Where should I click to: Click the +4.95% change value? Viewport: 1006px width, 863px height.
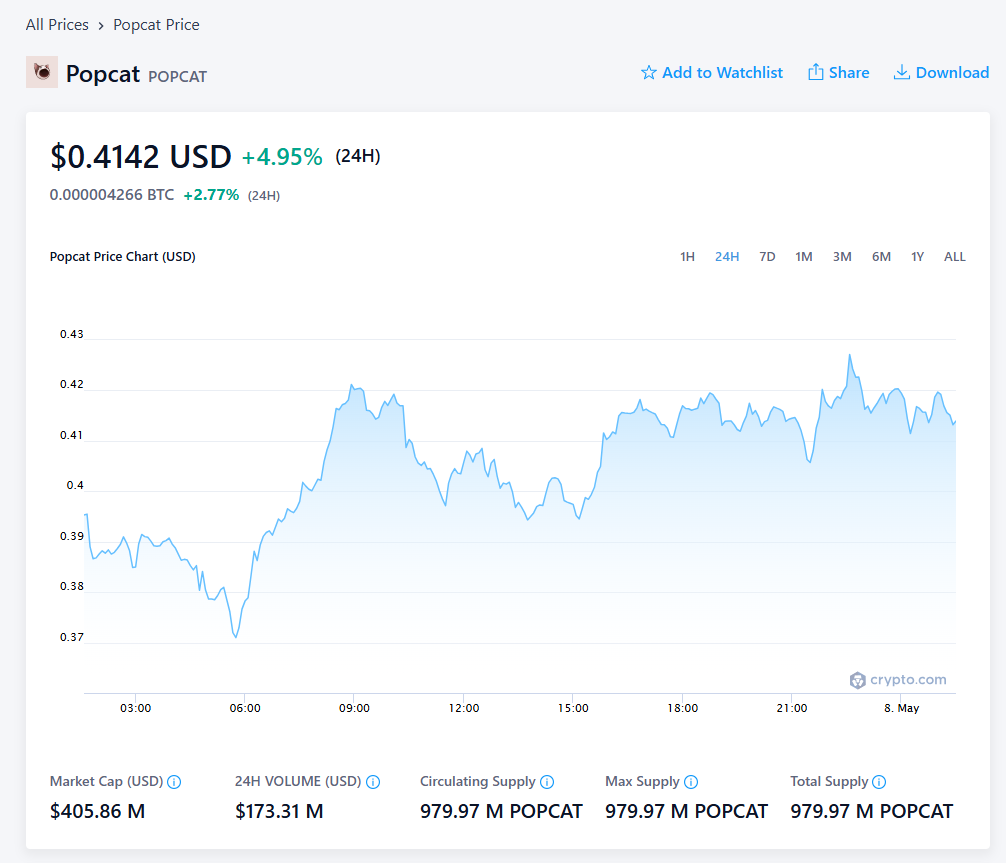coord(282,157)
